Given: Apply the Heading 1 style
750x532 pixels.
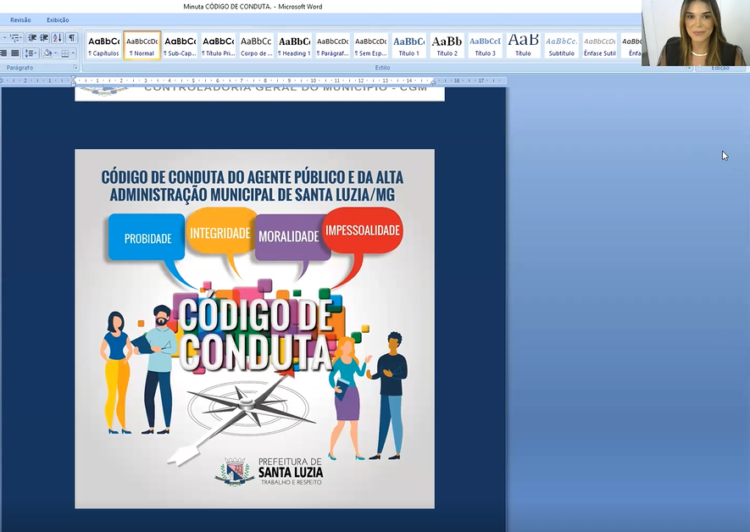Looking at the screenshot, I should tap(294, 46).
